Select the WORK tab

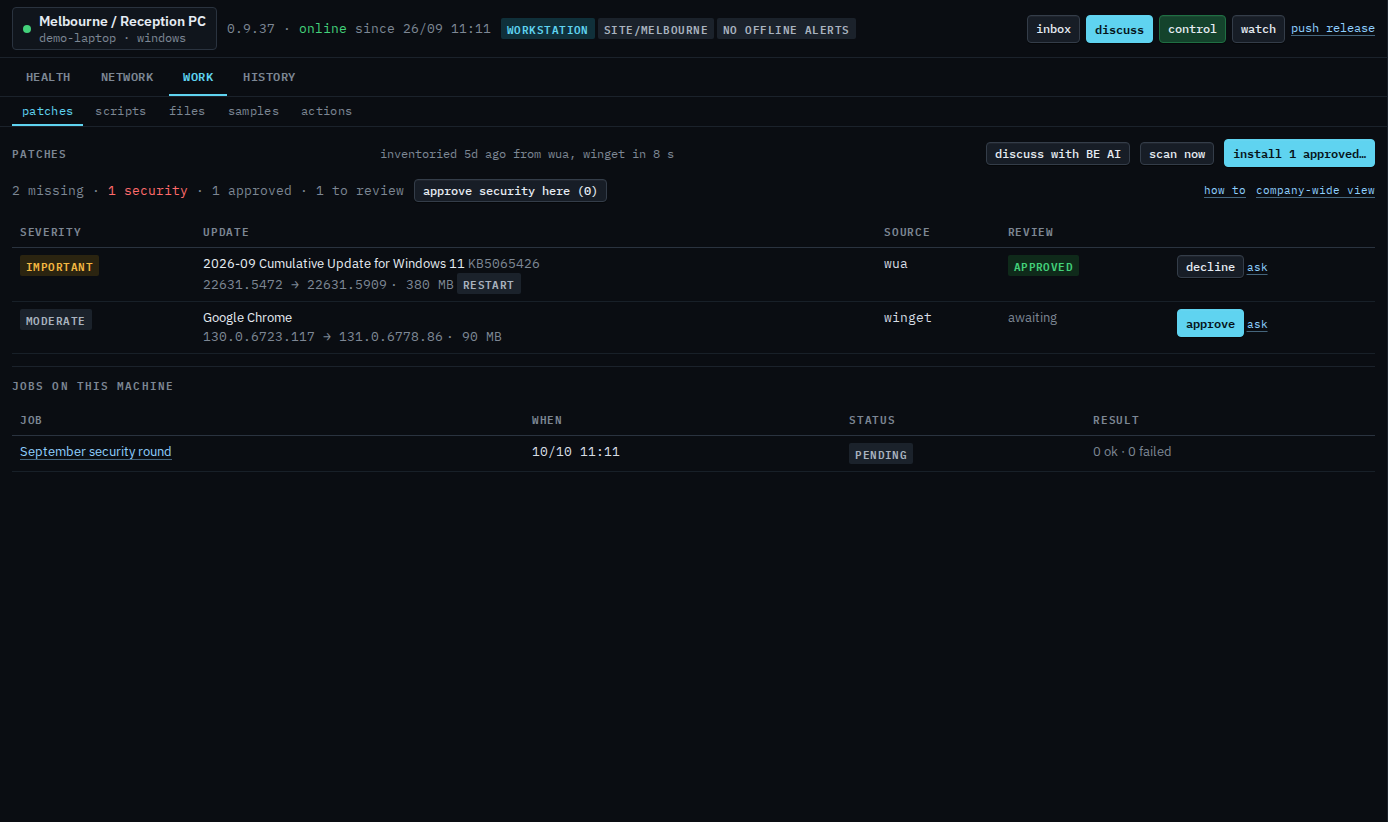point(198,77)
